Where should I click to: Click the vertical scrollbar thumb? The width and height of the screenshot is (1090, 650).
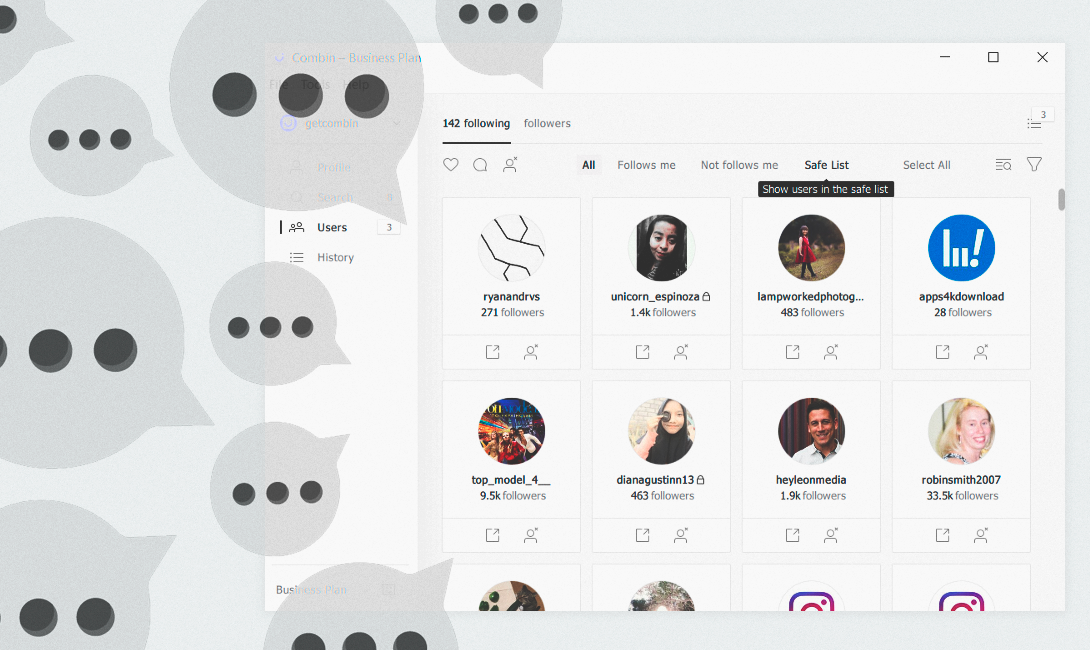[x=1061, y=199]
